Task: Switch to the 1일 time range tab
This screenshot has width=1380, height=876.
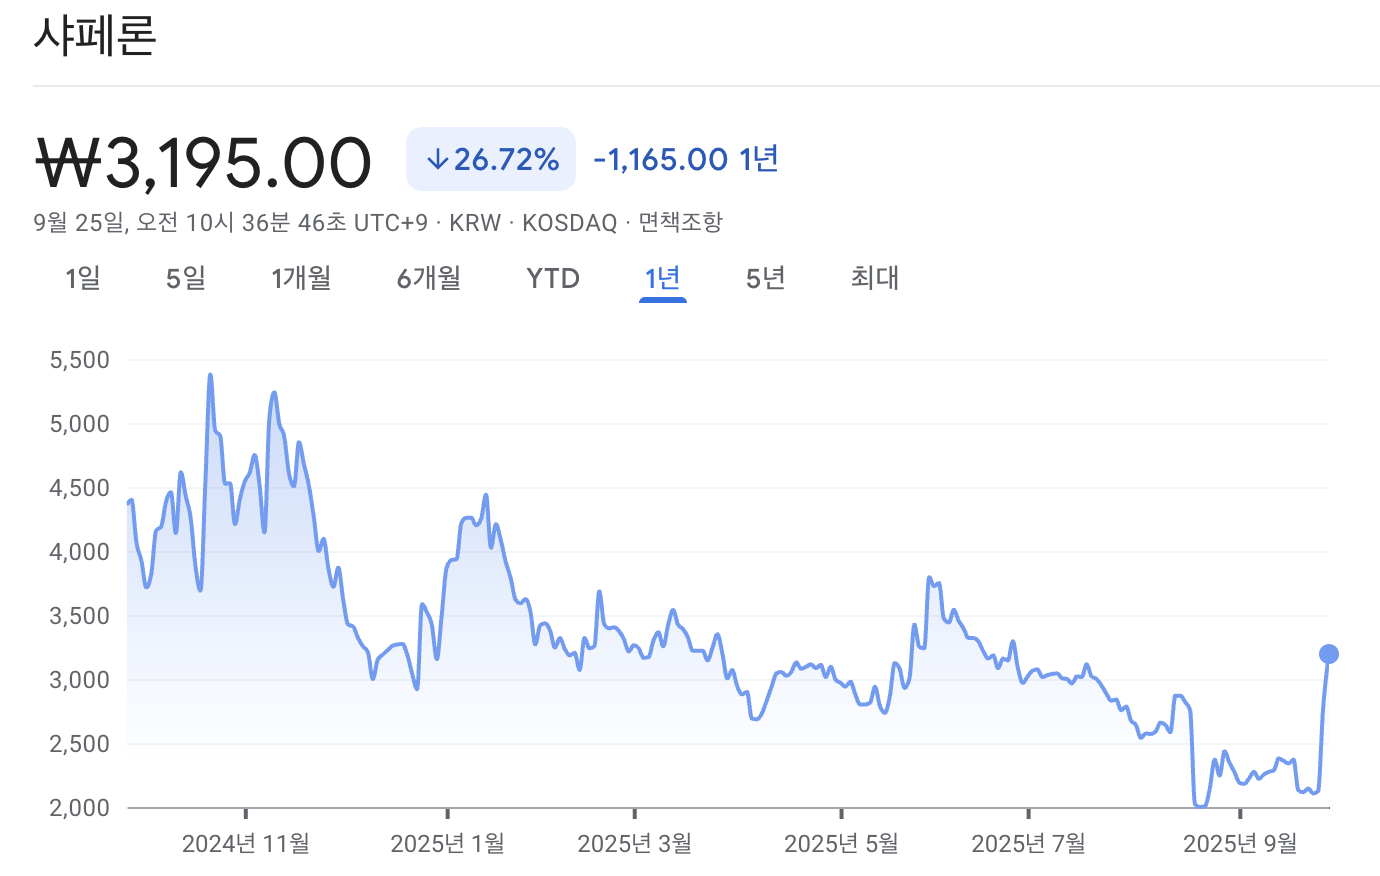Action: point(81,278)
